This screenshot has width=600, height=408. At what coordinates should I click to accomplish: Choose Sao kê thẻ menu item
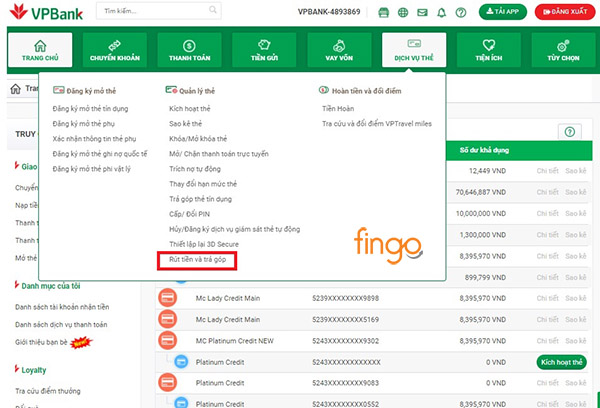186,124
